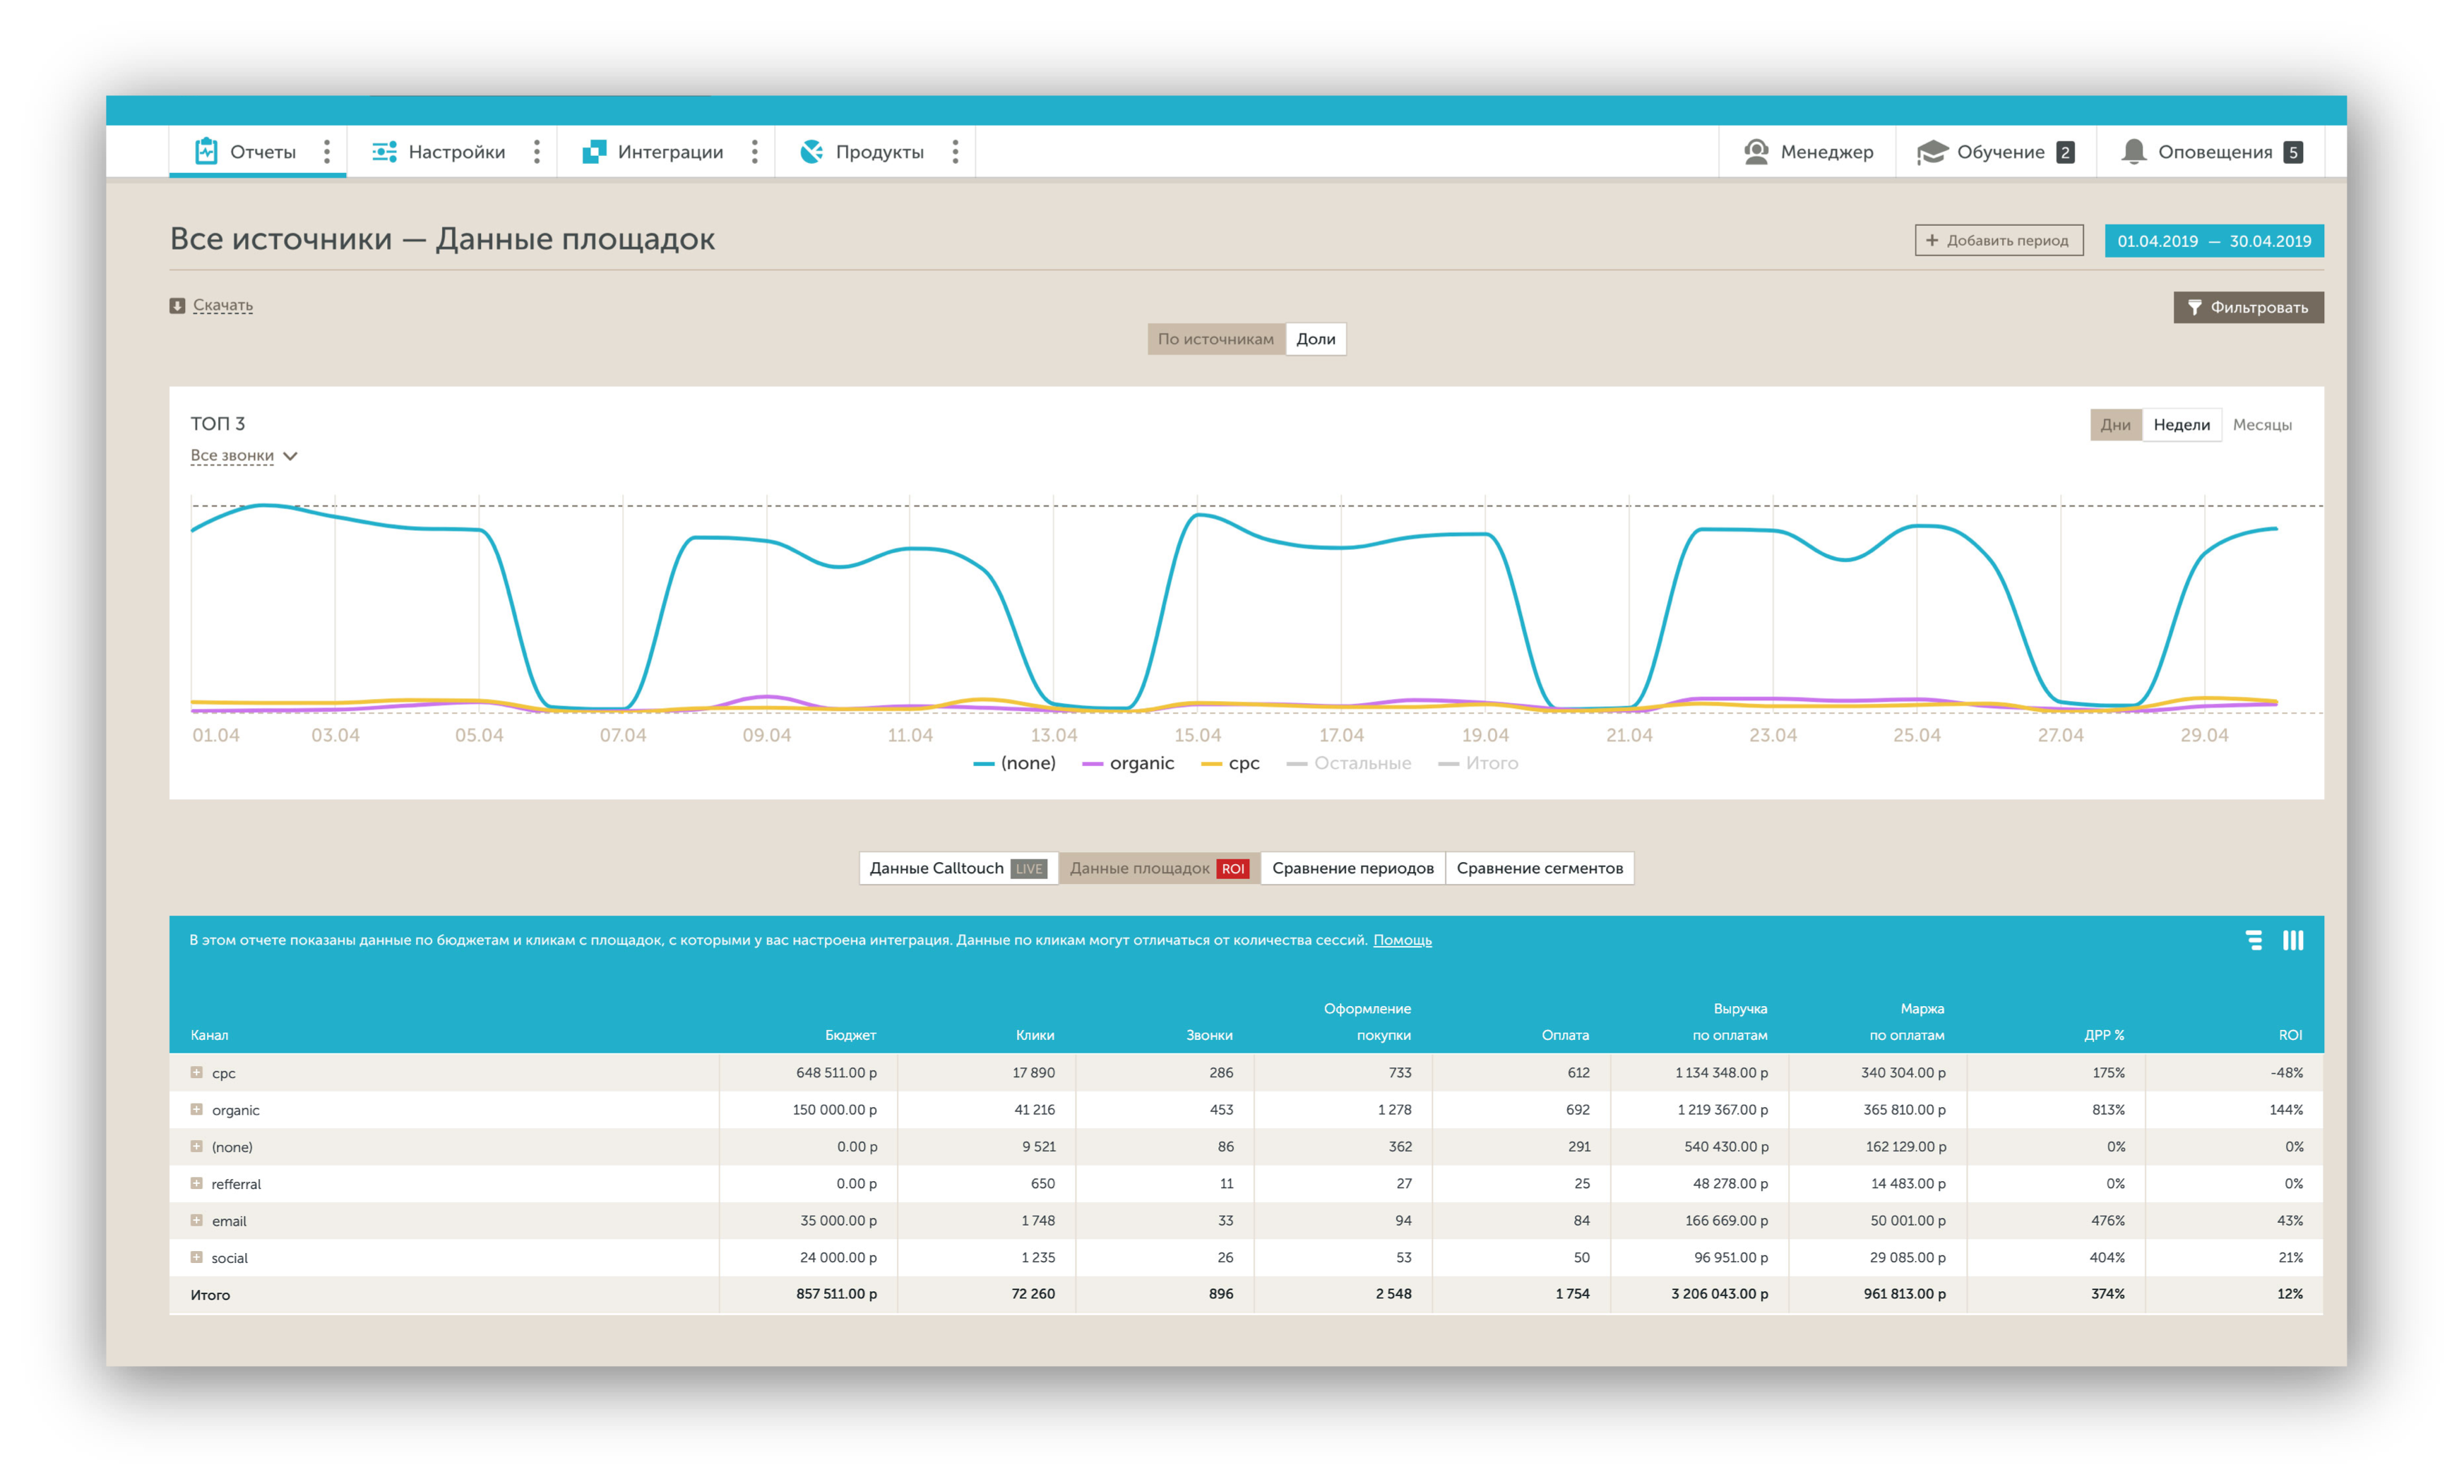The image size is (2464, 1484).
Task: Open the Оповещения bell icon
Action: [2133, 151]
